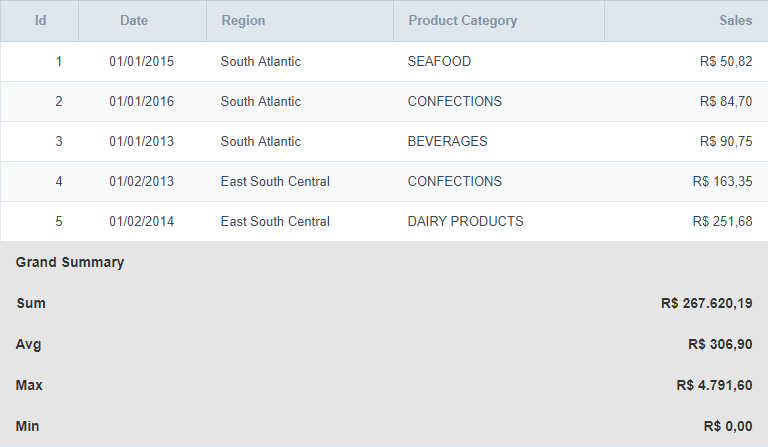
Task: Click the BEVERAGES category cell
Action: [447, 142]
